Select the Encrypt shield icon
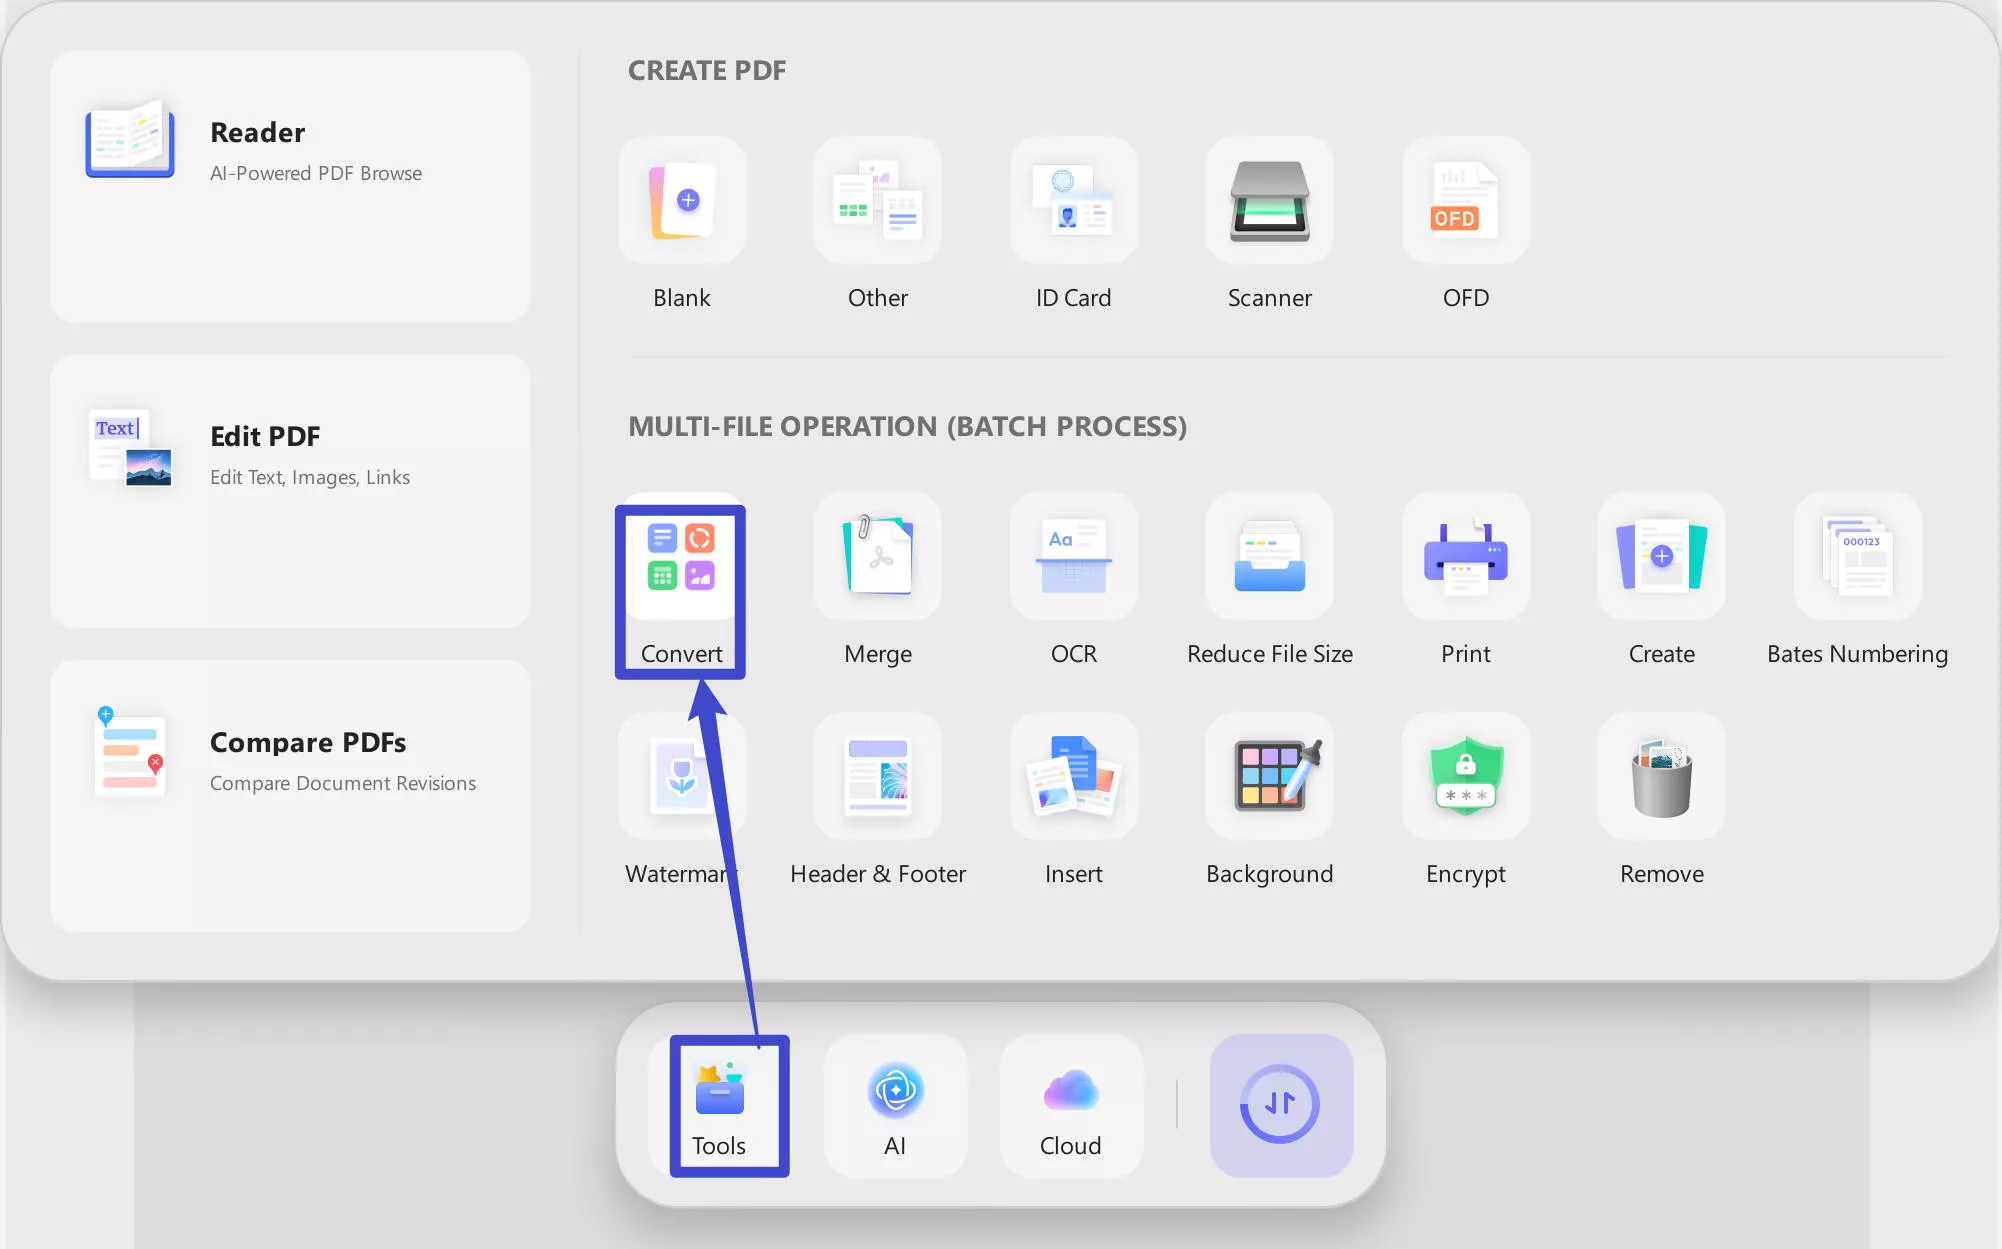The height and width of the screenshot is (1249, 2002). [x=1465, y=777]
